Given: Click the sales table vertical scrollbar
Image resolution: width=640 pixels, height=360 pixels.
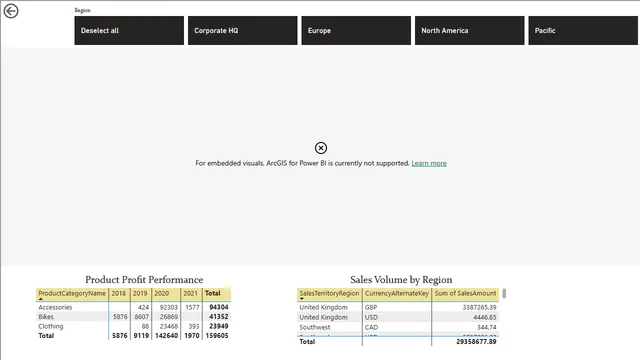Looking at the screenshot, I should tap(504, 293).
